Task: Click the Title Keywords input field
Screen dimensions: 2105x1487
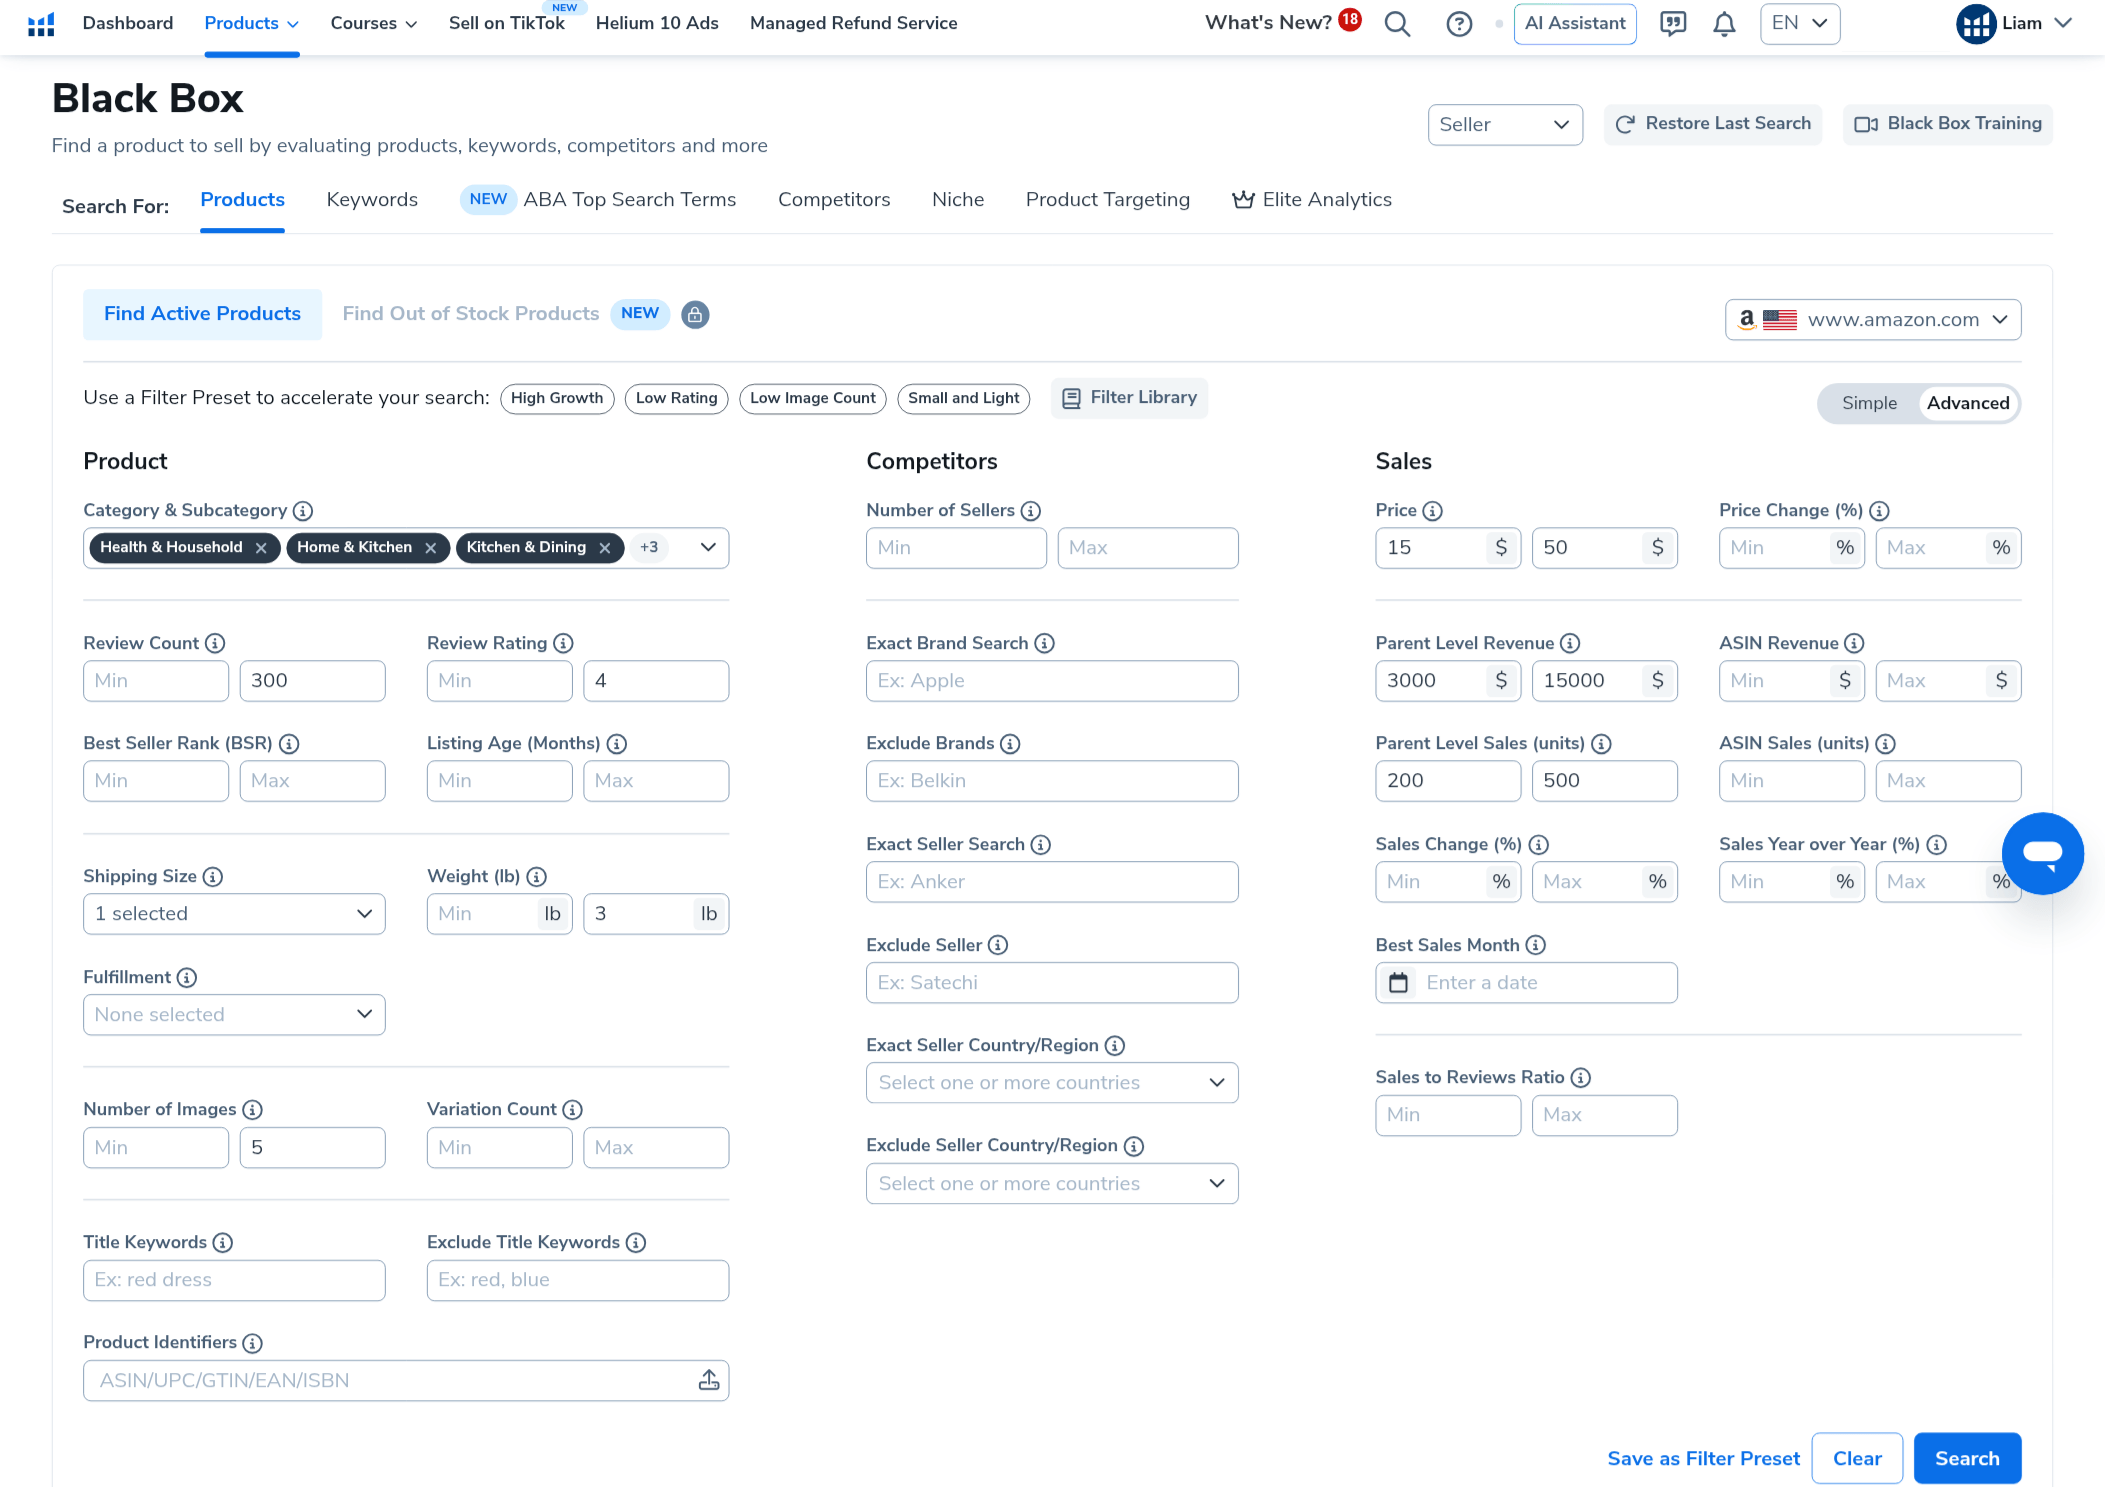Action: pyautogui.click(x=234, y=1281)
